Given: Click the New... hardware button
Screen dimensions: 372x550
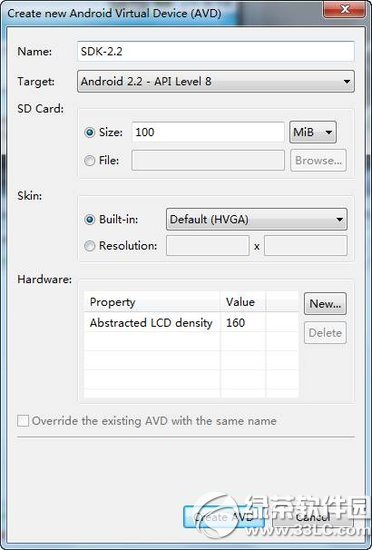Looking at the screenshot, I should [x=325, y=304].
